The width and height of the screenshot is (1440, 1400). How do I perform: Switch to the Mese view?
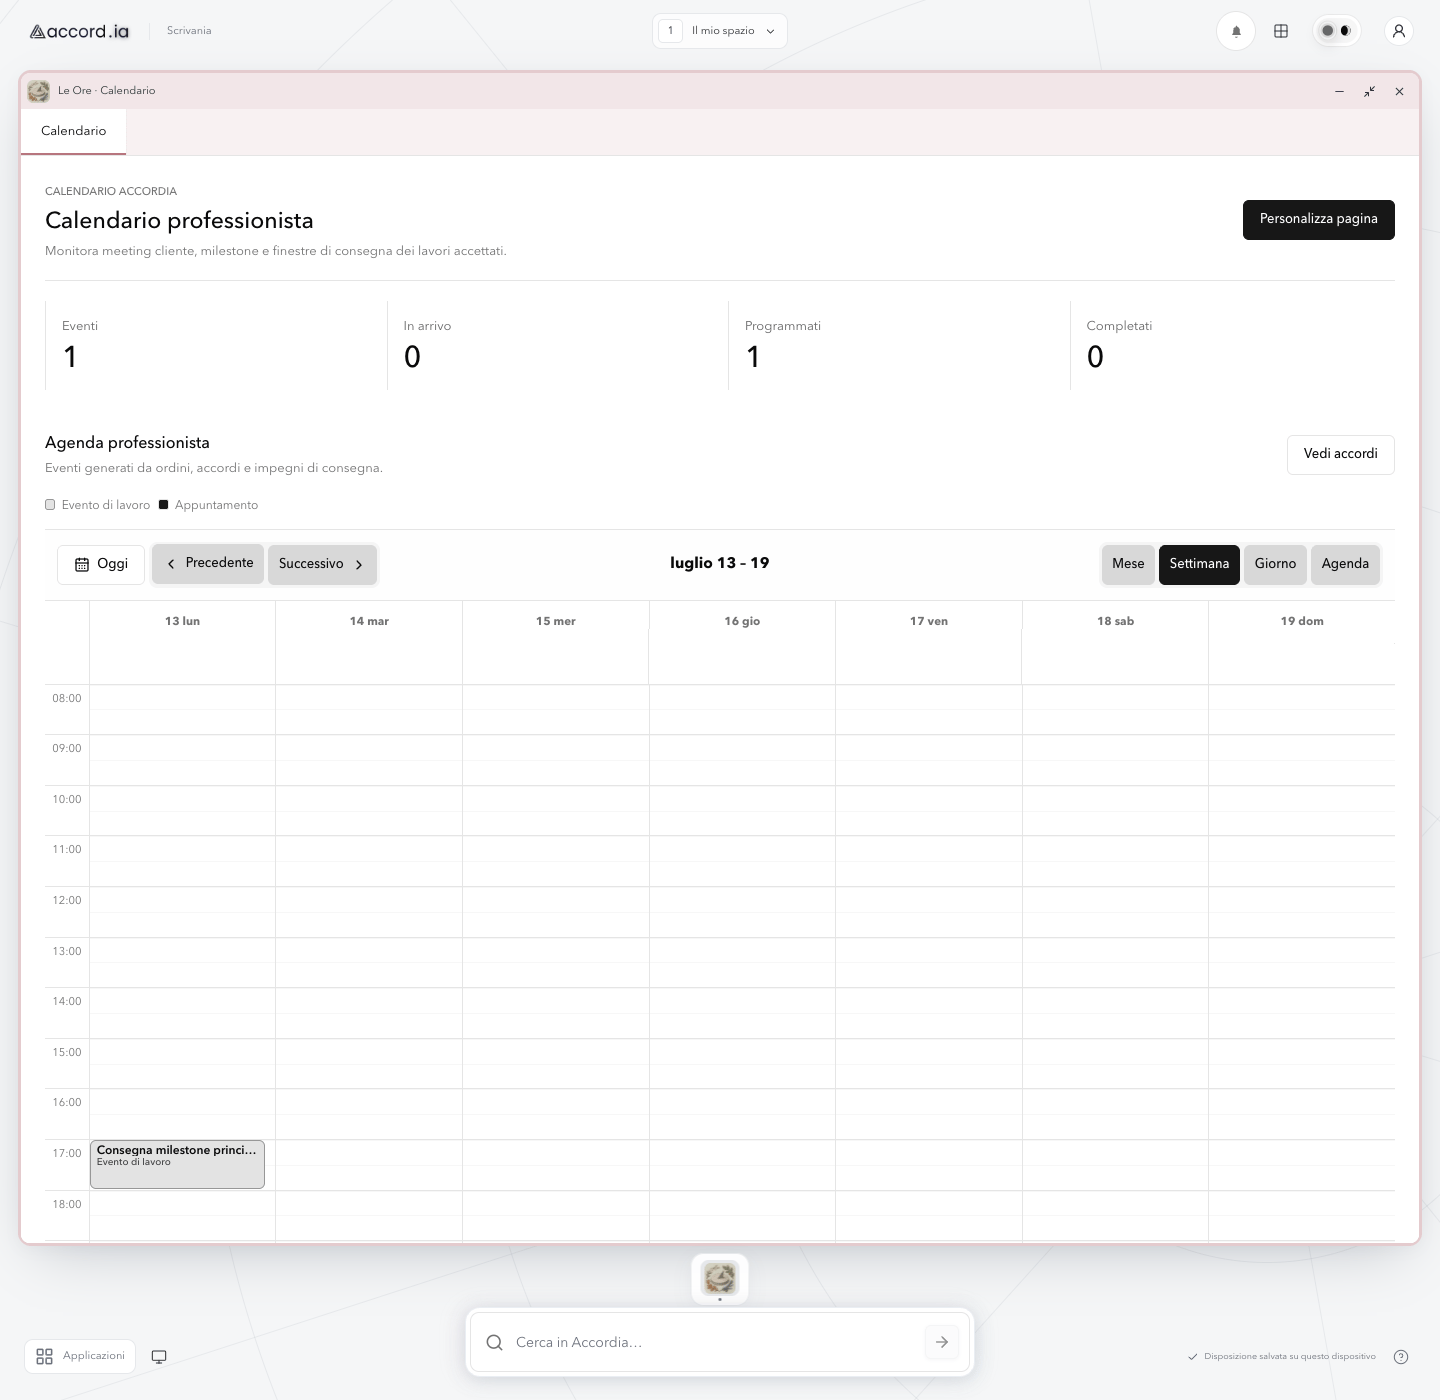tap(1128, 564)
